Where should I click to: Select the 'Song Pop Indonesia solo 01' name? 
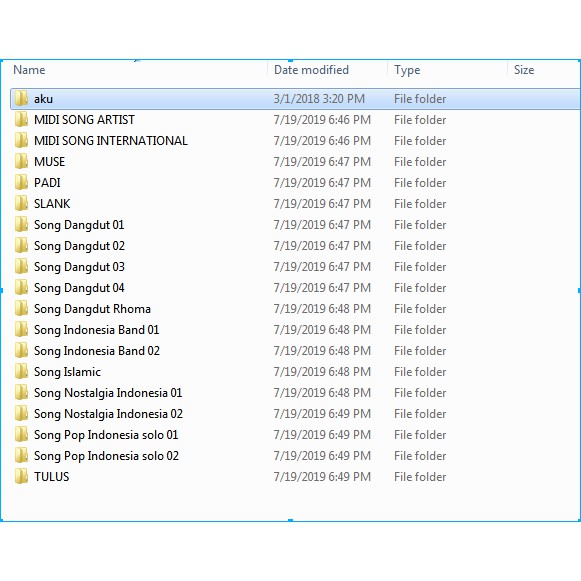[x=106, y=435]
